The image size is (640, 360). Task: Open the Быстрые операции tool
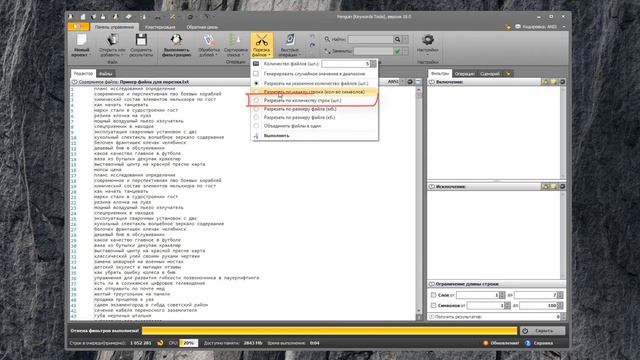(x=290, y=40)
